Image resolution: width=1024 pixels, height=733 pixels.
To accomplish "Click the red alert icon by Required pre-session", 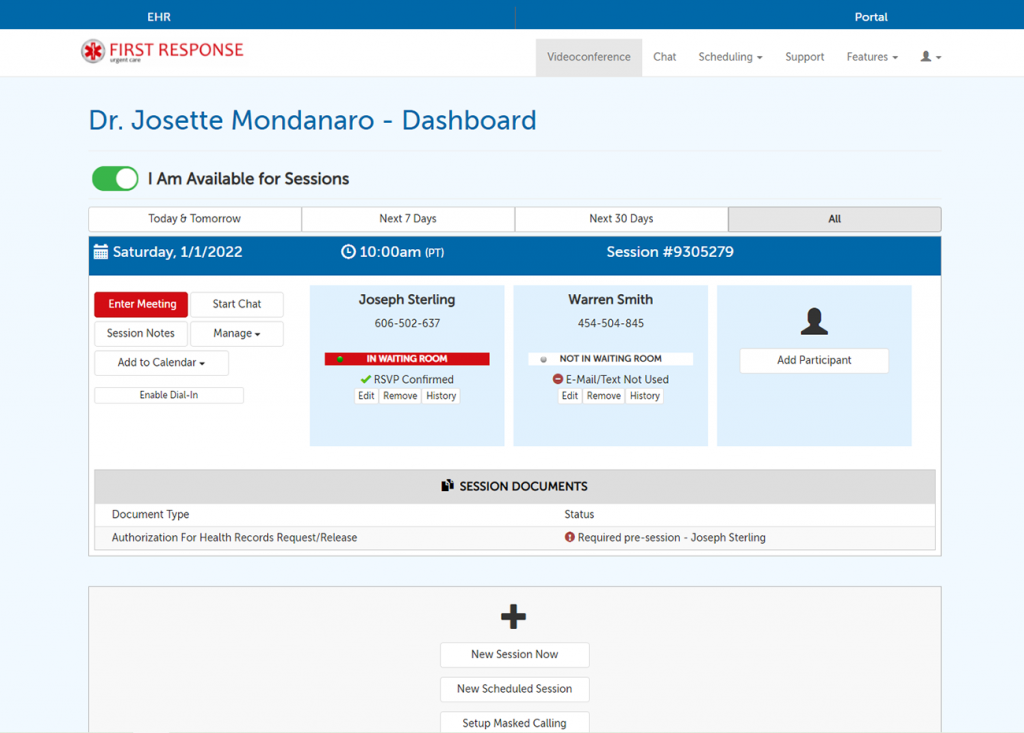I will click(569, 537).
